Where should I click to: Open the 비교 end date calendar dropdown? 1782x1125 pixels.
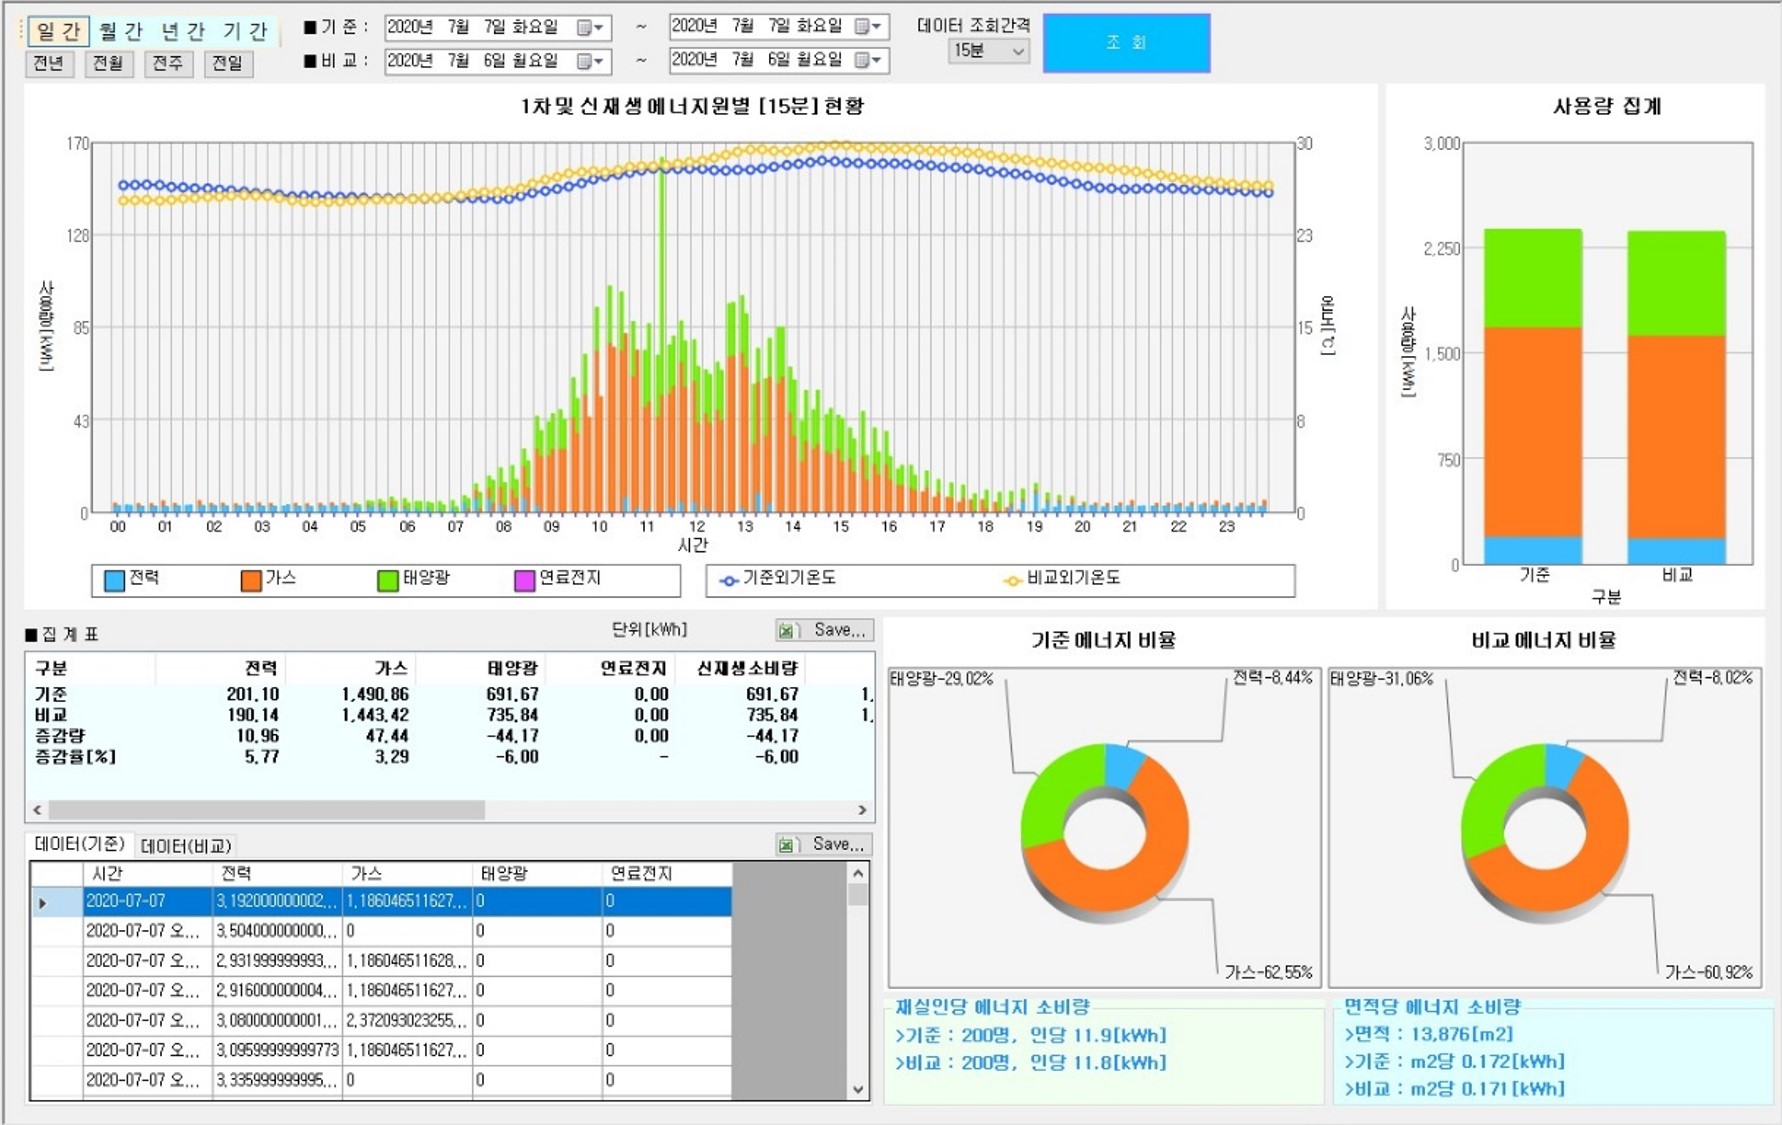click(867, 60)
